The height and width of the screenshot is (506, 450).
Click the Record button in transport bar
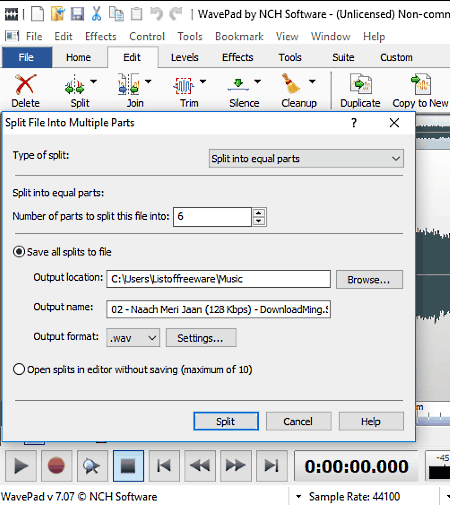56,466
